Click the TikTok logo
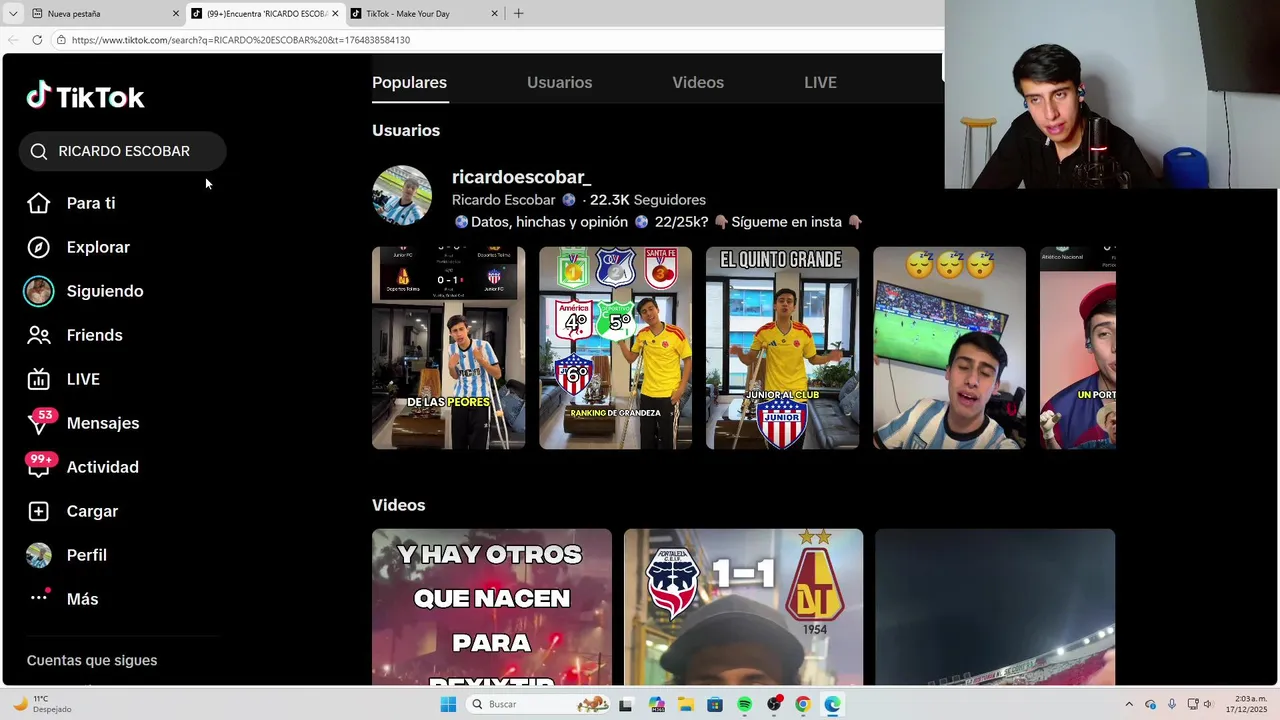This screenshot has width=1280, height=720. point(85,96)
